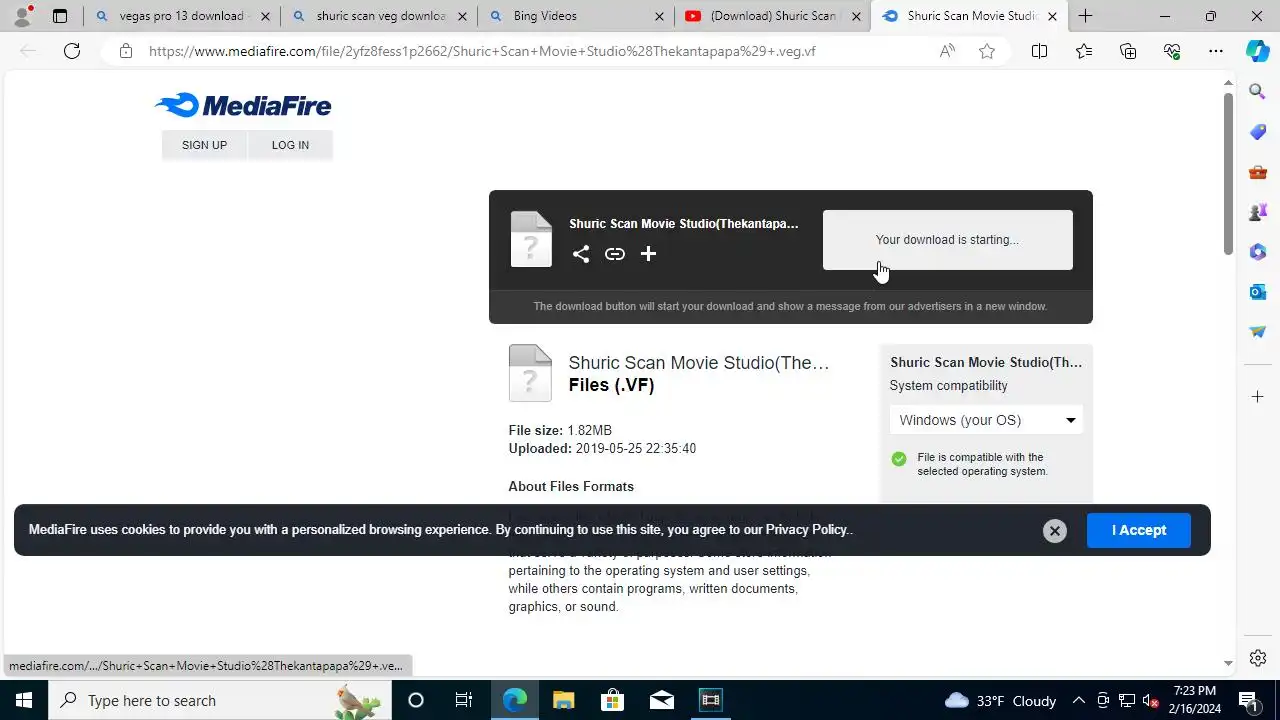
Task: Click the plus icon beside the link icon
Action: click(648, 254)
